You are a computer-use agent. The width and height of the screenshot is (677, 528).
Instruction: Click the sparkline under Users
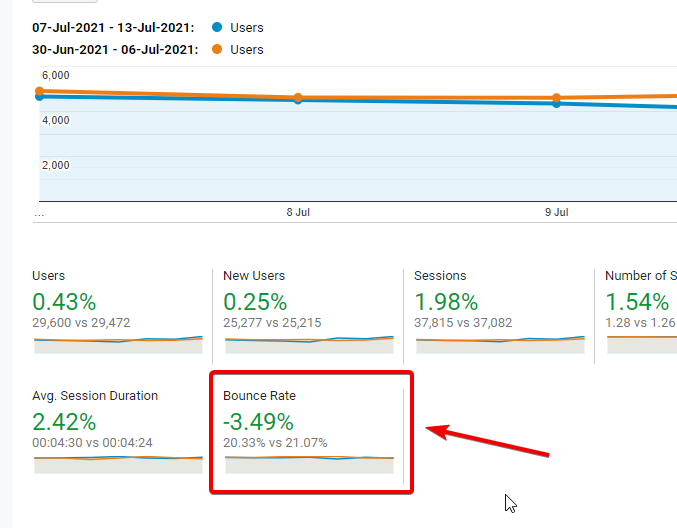[x=118, y=345]
